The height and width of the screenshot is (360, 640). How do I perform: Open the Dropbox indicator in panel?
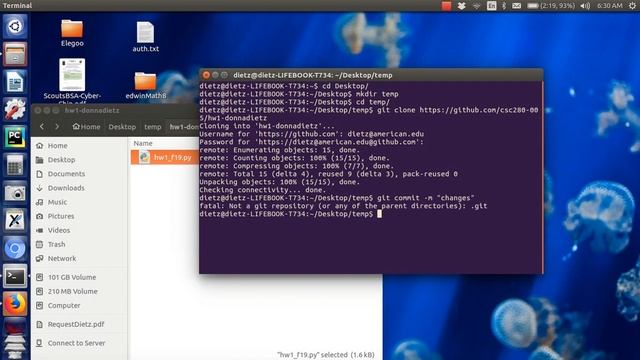point(462,6)
